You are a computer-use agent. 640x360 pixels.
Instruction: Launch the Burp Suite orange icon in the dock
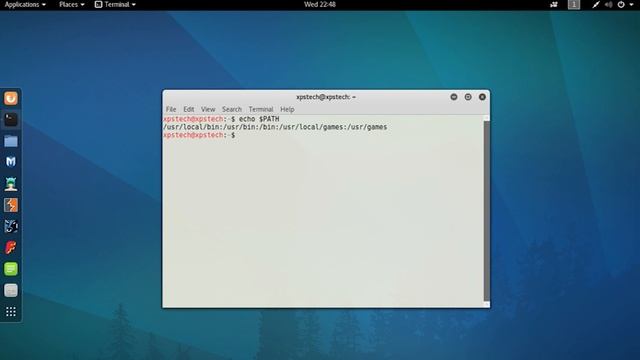11,205
